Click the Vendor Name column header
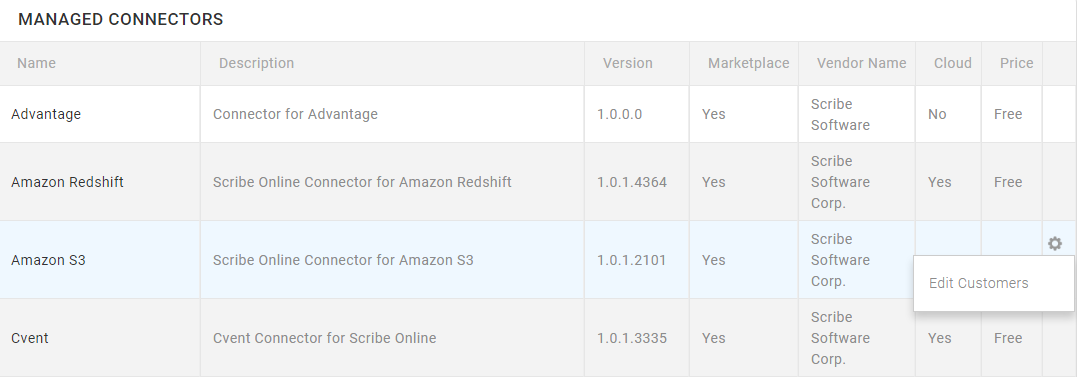 click(x=861, y=63)
